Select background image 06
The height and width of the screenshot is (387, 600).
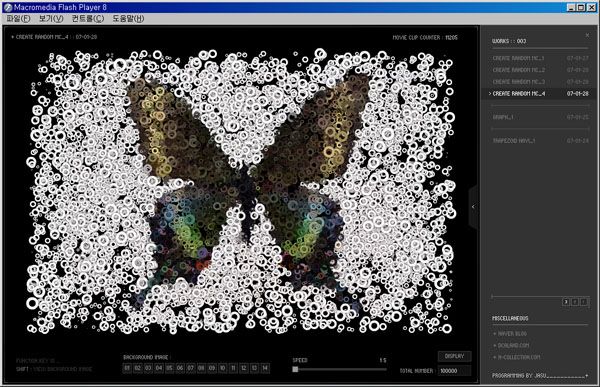tap(180, 368)
